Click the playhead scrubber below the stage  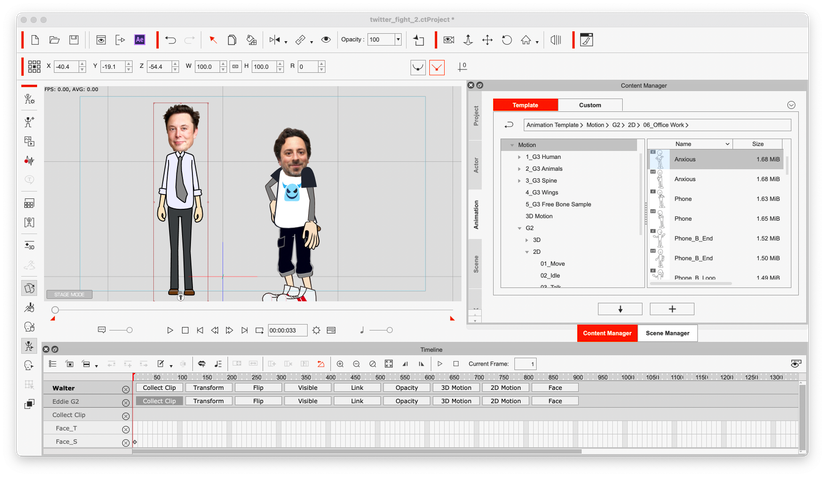pyautogui.click(x=55, y=310)
